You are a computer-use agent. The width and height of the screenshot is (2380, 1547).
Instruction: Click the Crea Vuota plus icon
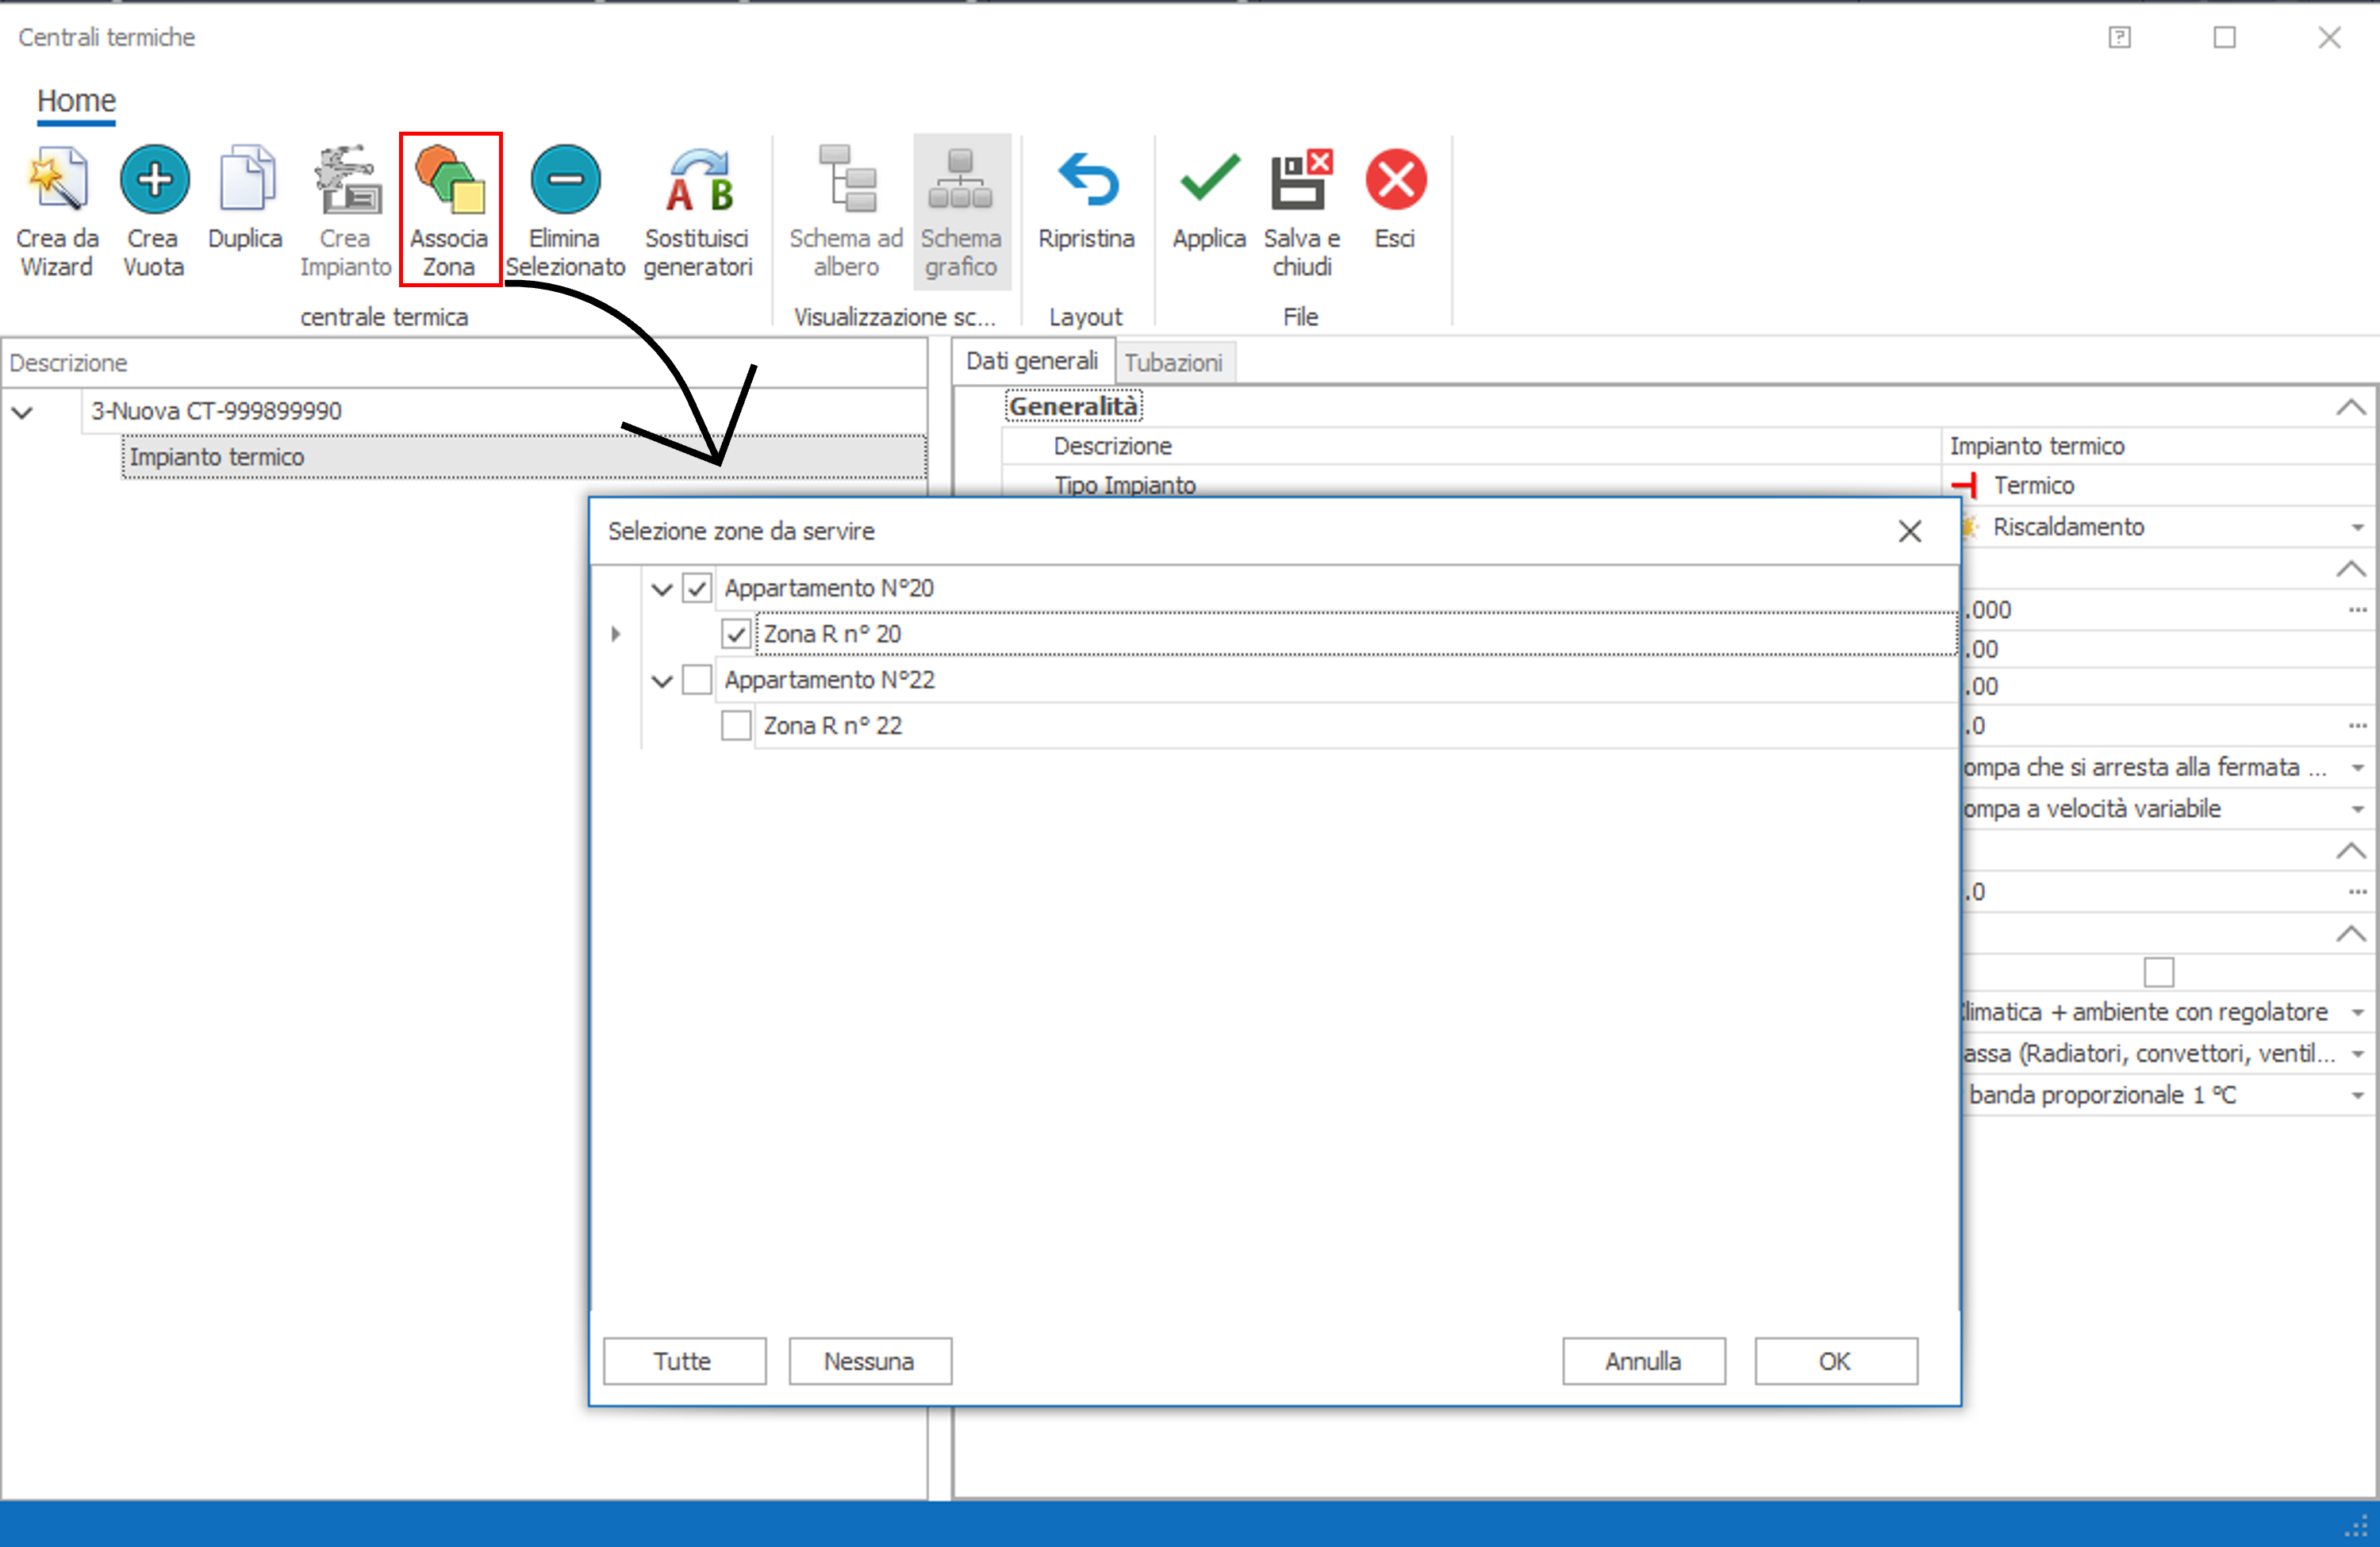(x=154, y=181)
